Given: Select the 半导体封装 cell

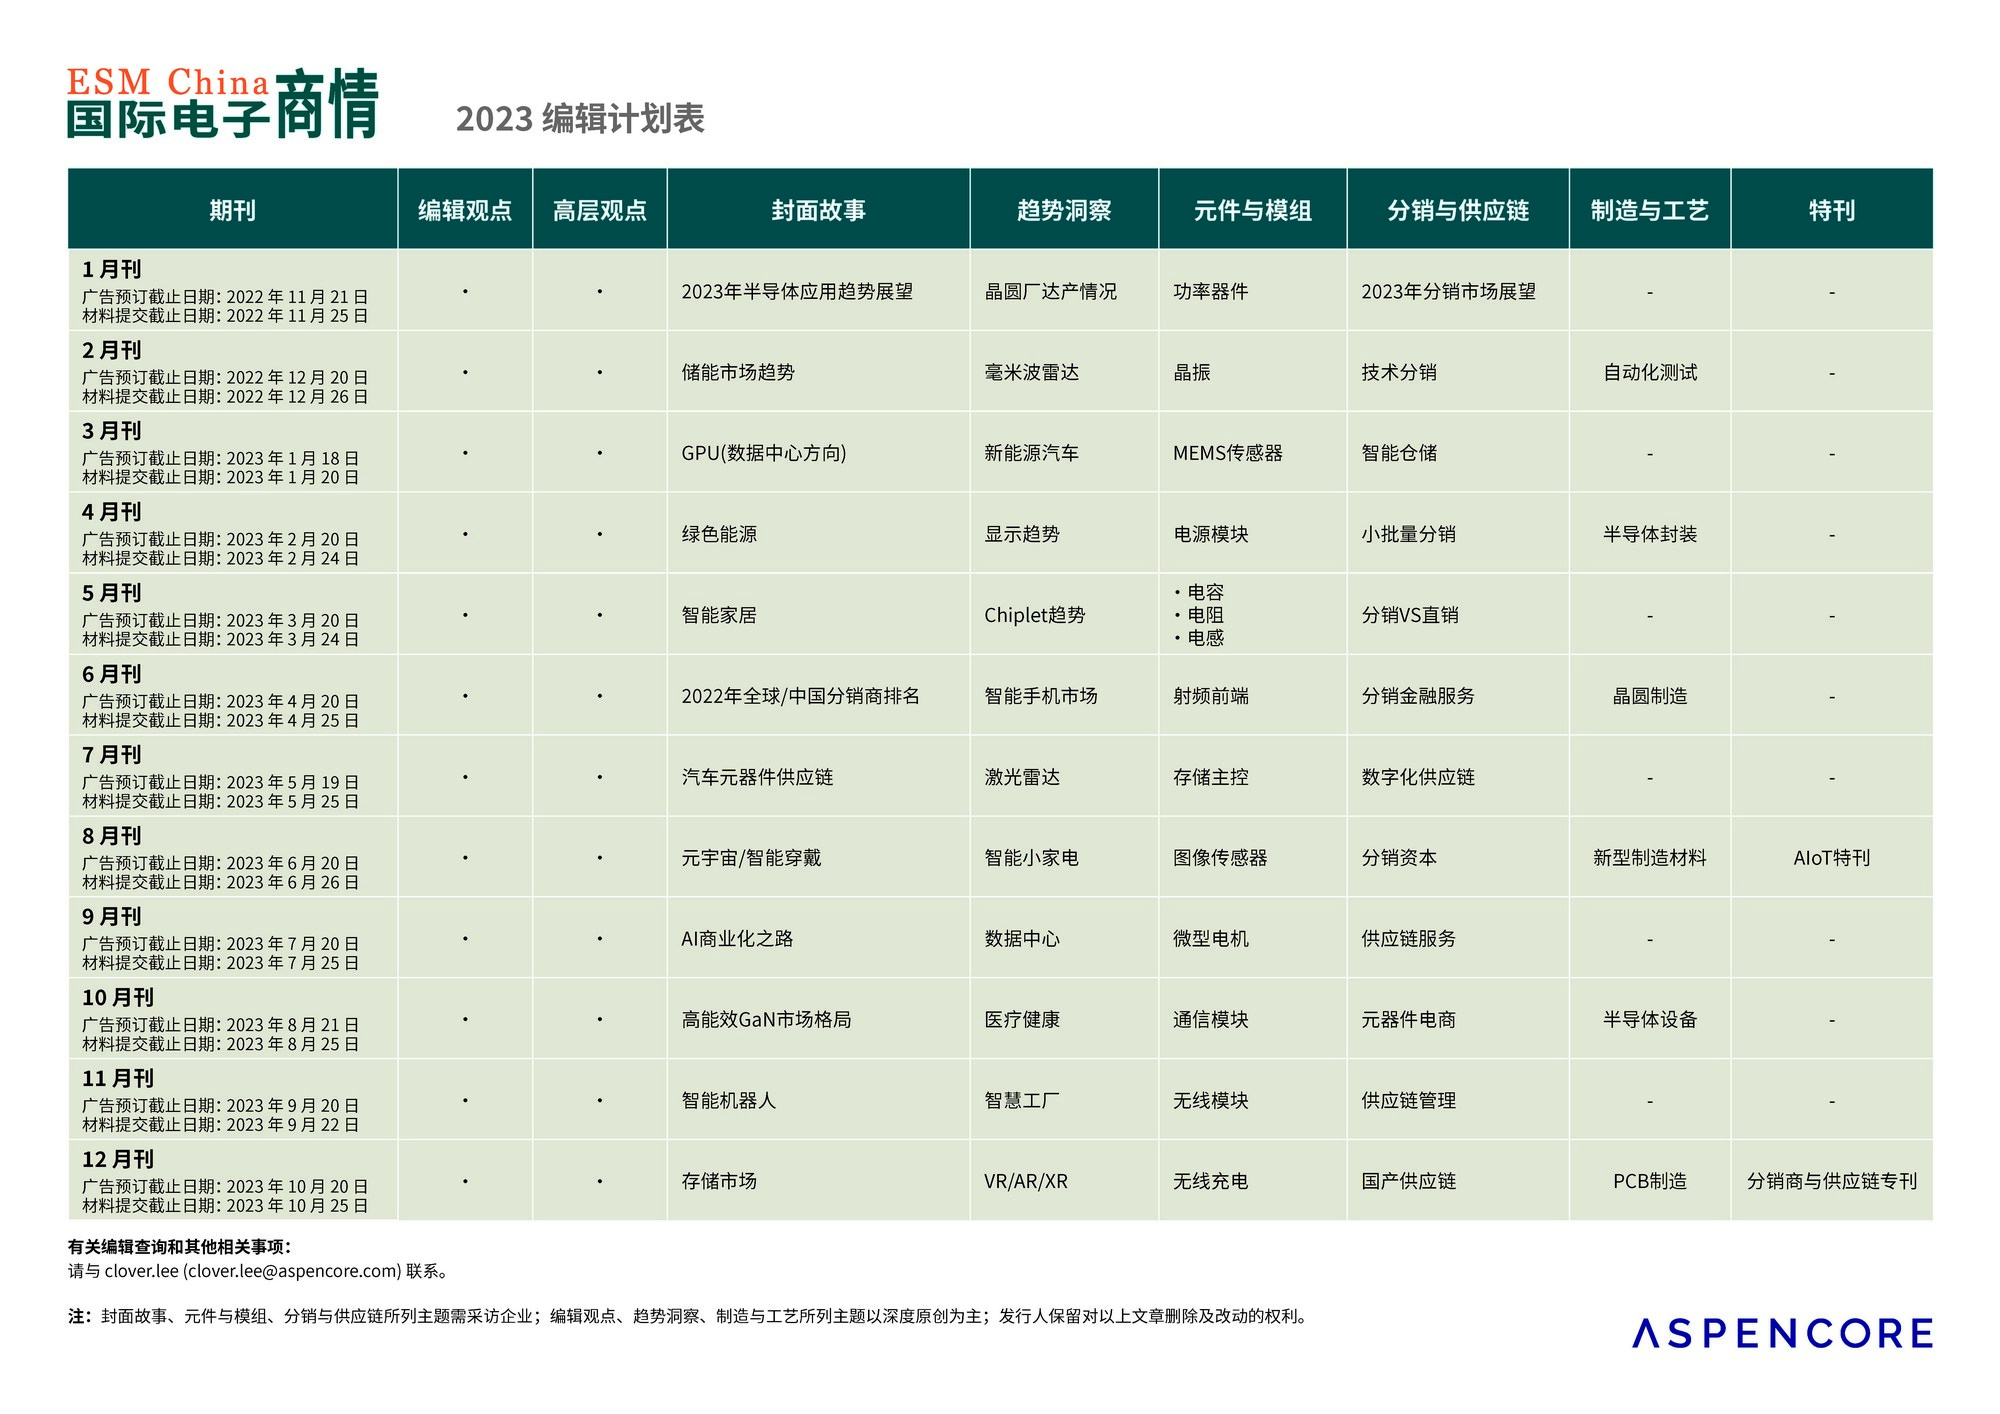Looking at the screenshot, I should point(1650,534).
